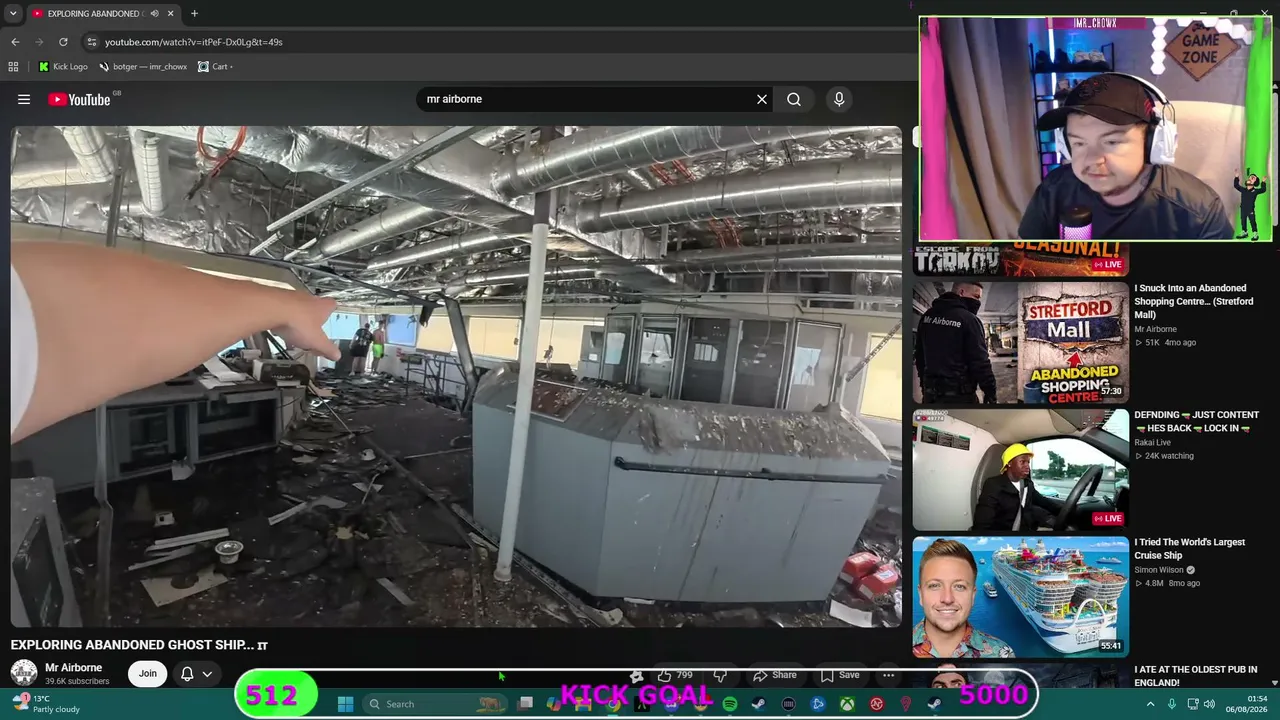Open the Xbox app from the taskbar

[x=847, y=704]
